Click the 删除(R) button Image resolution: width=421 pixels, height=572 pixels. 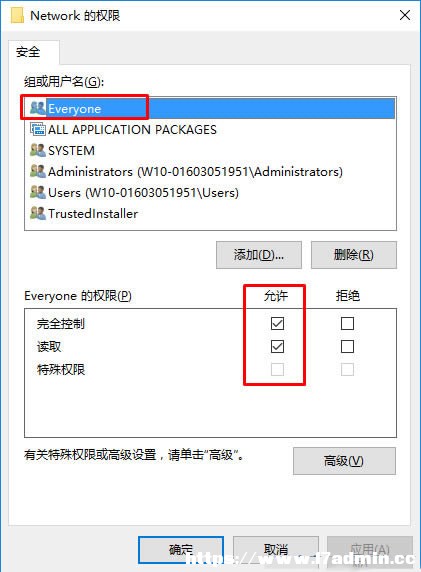[354, 255]
